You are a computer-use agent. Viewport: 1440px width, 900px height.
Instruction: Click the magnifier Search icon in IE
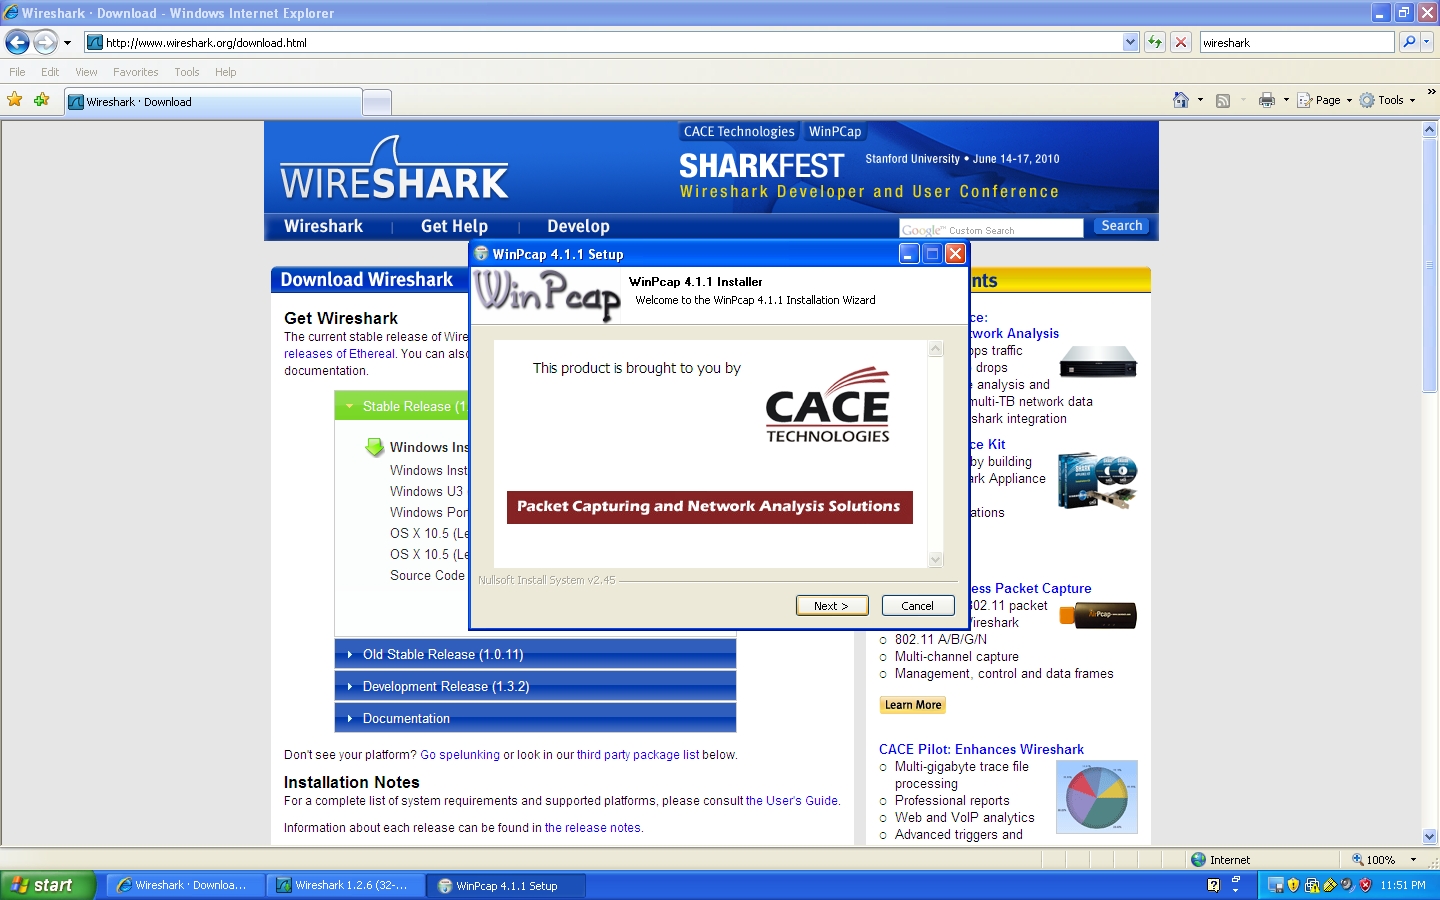[x=1409, y=42]
